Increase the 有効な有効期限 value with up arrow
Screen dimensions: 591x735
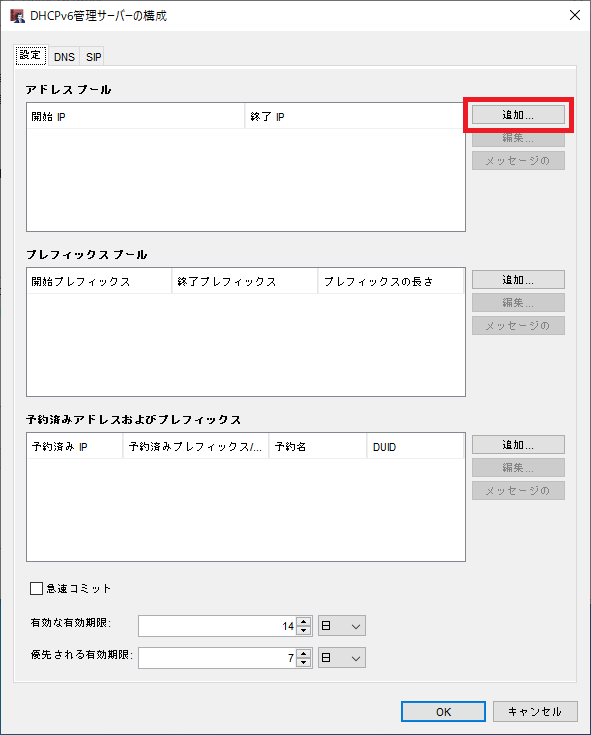(304, 622)
